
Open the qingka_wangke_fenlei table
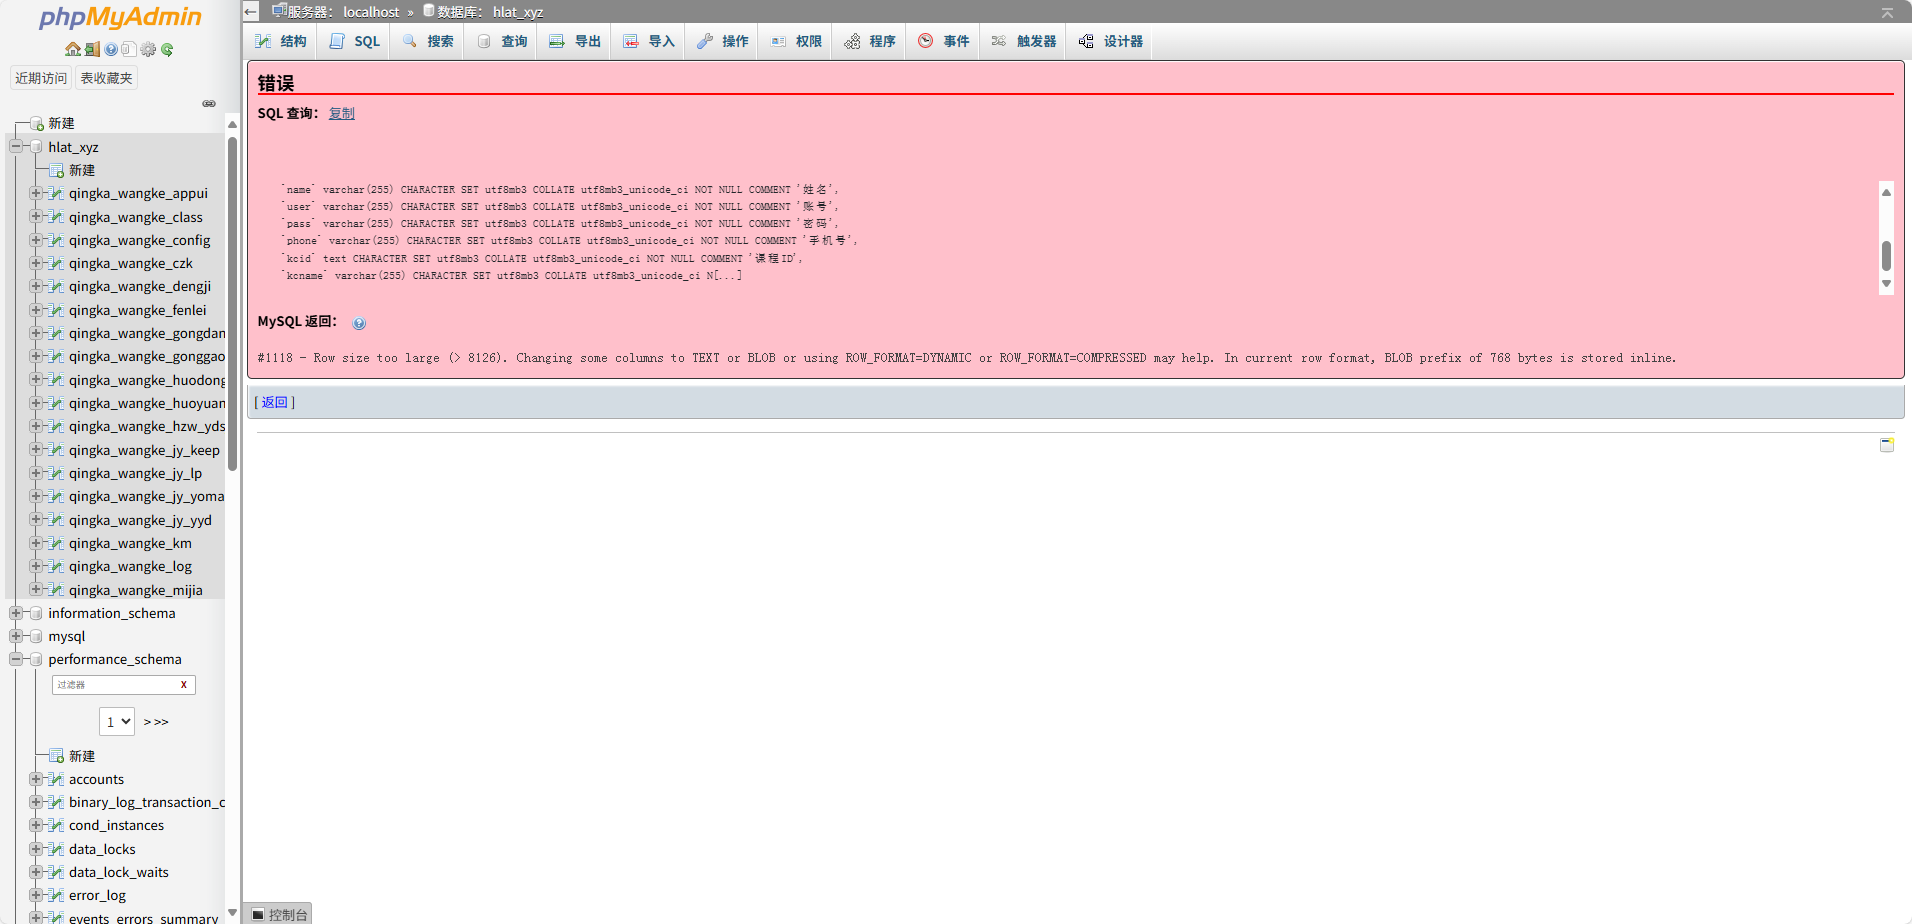(138, 310)
